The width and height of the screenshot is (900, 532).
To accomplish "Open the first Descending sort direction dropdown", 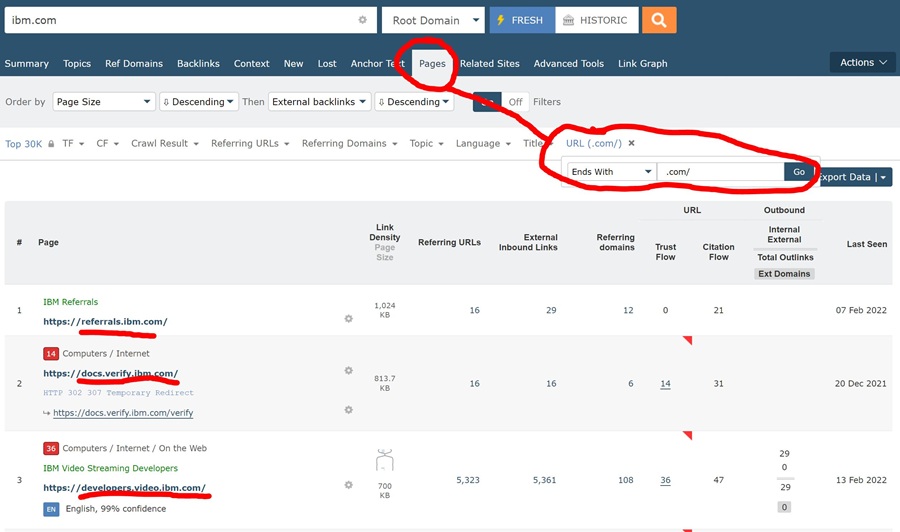I will pyautogui.click(x=199, y=102).
